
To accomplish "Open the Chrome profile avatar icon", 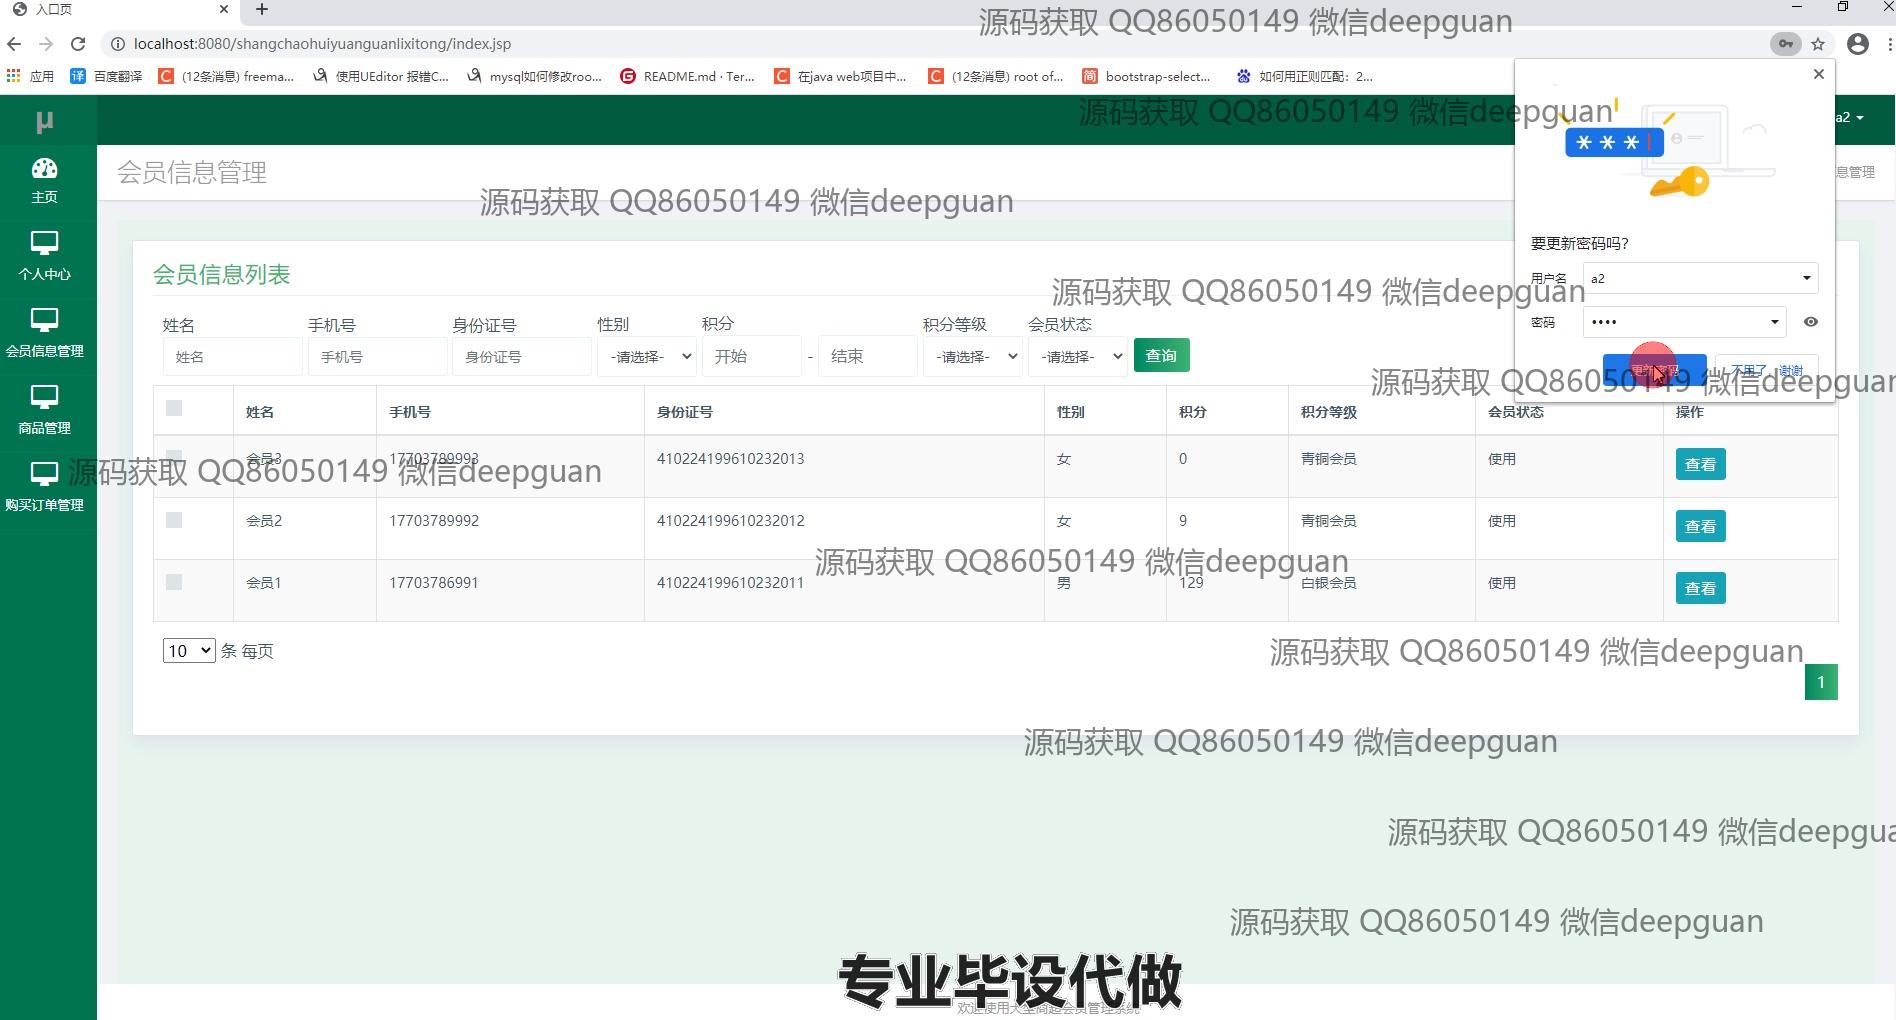I will (x=1857, y=44).
